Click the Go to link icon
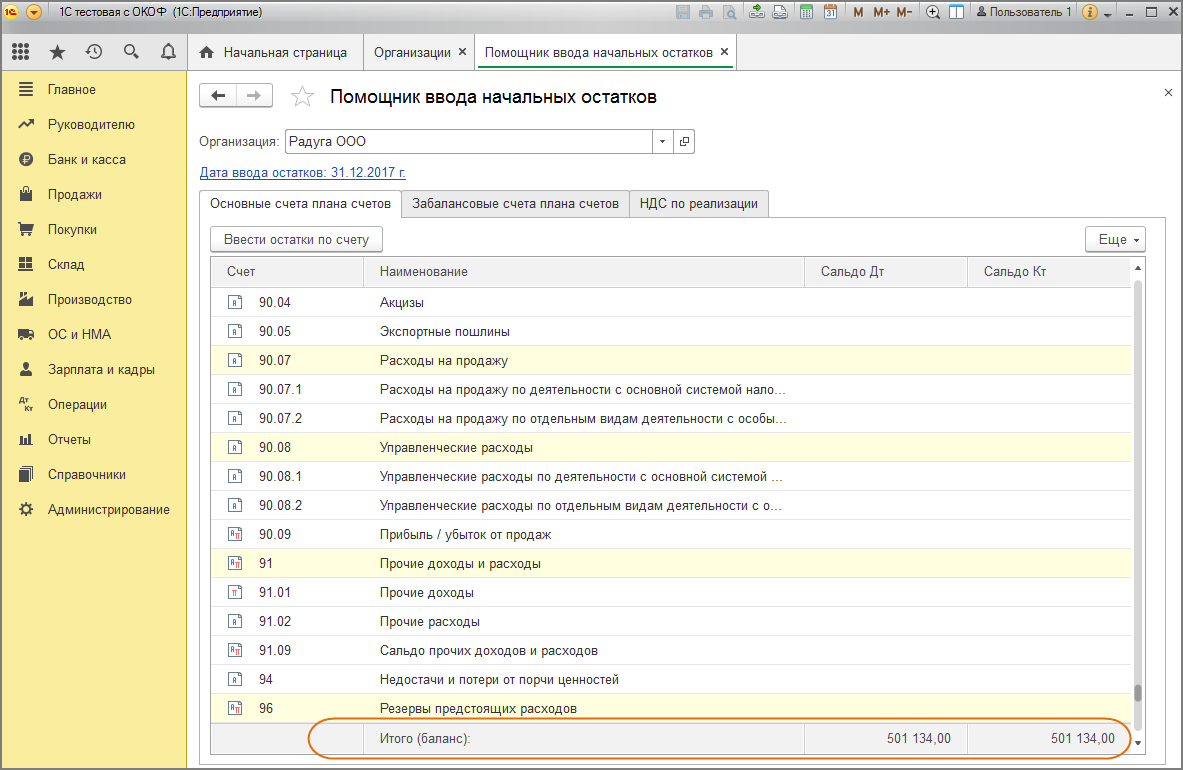The image size is (1183, 770). point(780,12)
